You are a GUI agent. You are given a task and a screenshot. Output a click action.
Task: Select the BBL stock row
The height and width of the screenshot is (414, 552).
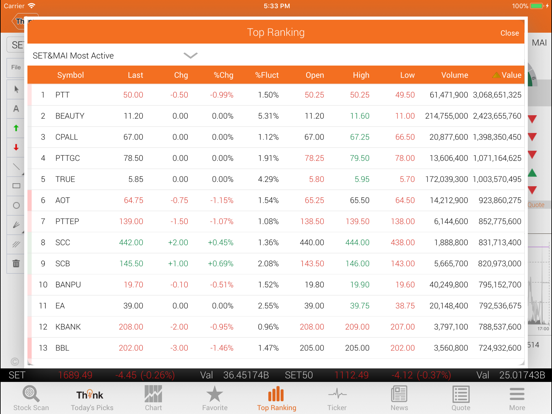pos(276,348)
